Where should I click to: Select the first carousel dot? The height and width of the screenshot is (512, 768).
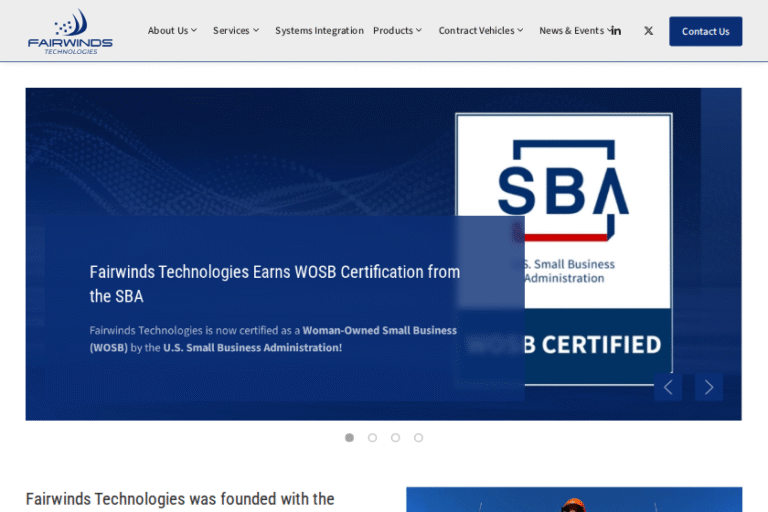(x=349, y=438)
